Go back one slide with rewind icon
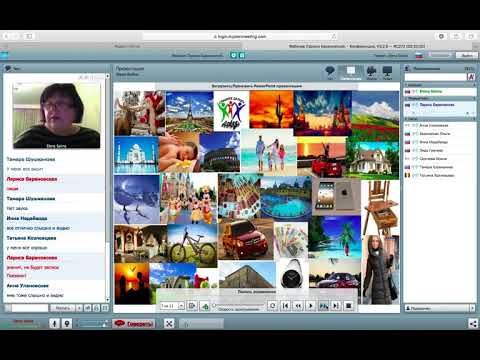This screenshot has width=480, height=360. (298, 305)
